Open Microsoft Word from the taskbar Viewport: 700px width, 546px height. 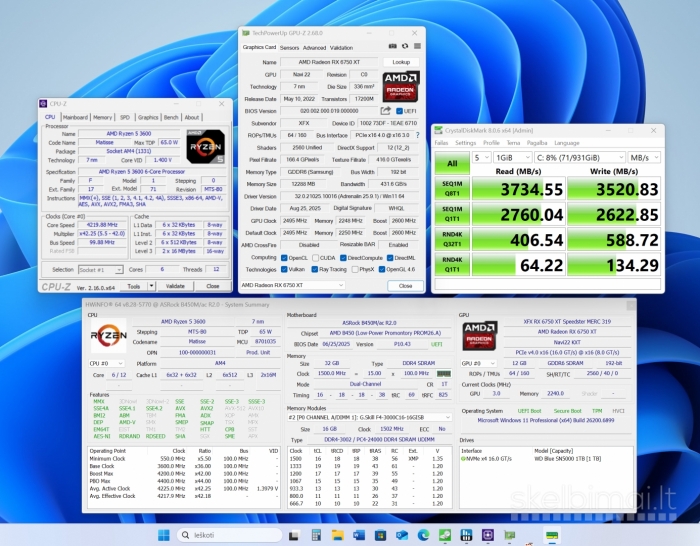(359, 535)
